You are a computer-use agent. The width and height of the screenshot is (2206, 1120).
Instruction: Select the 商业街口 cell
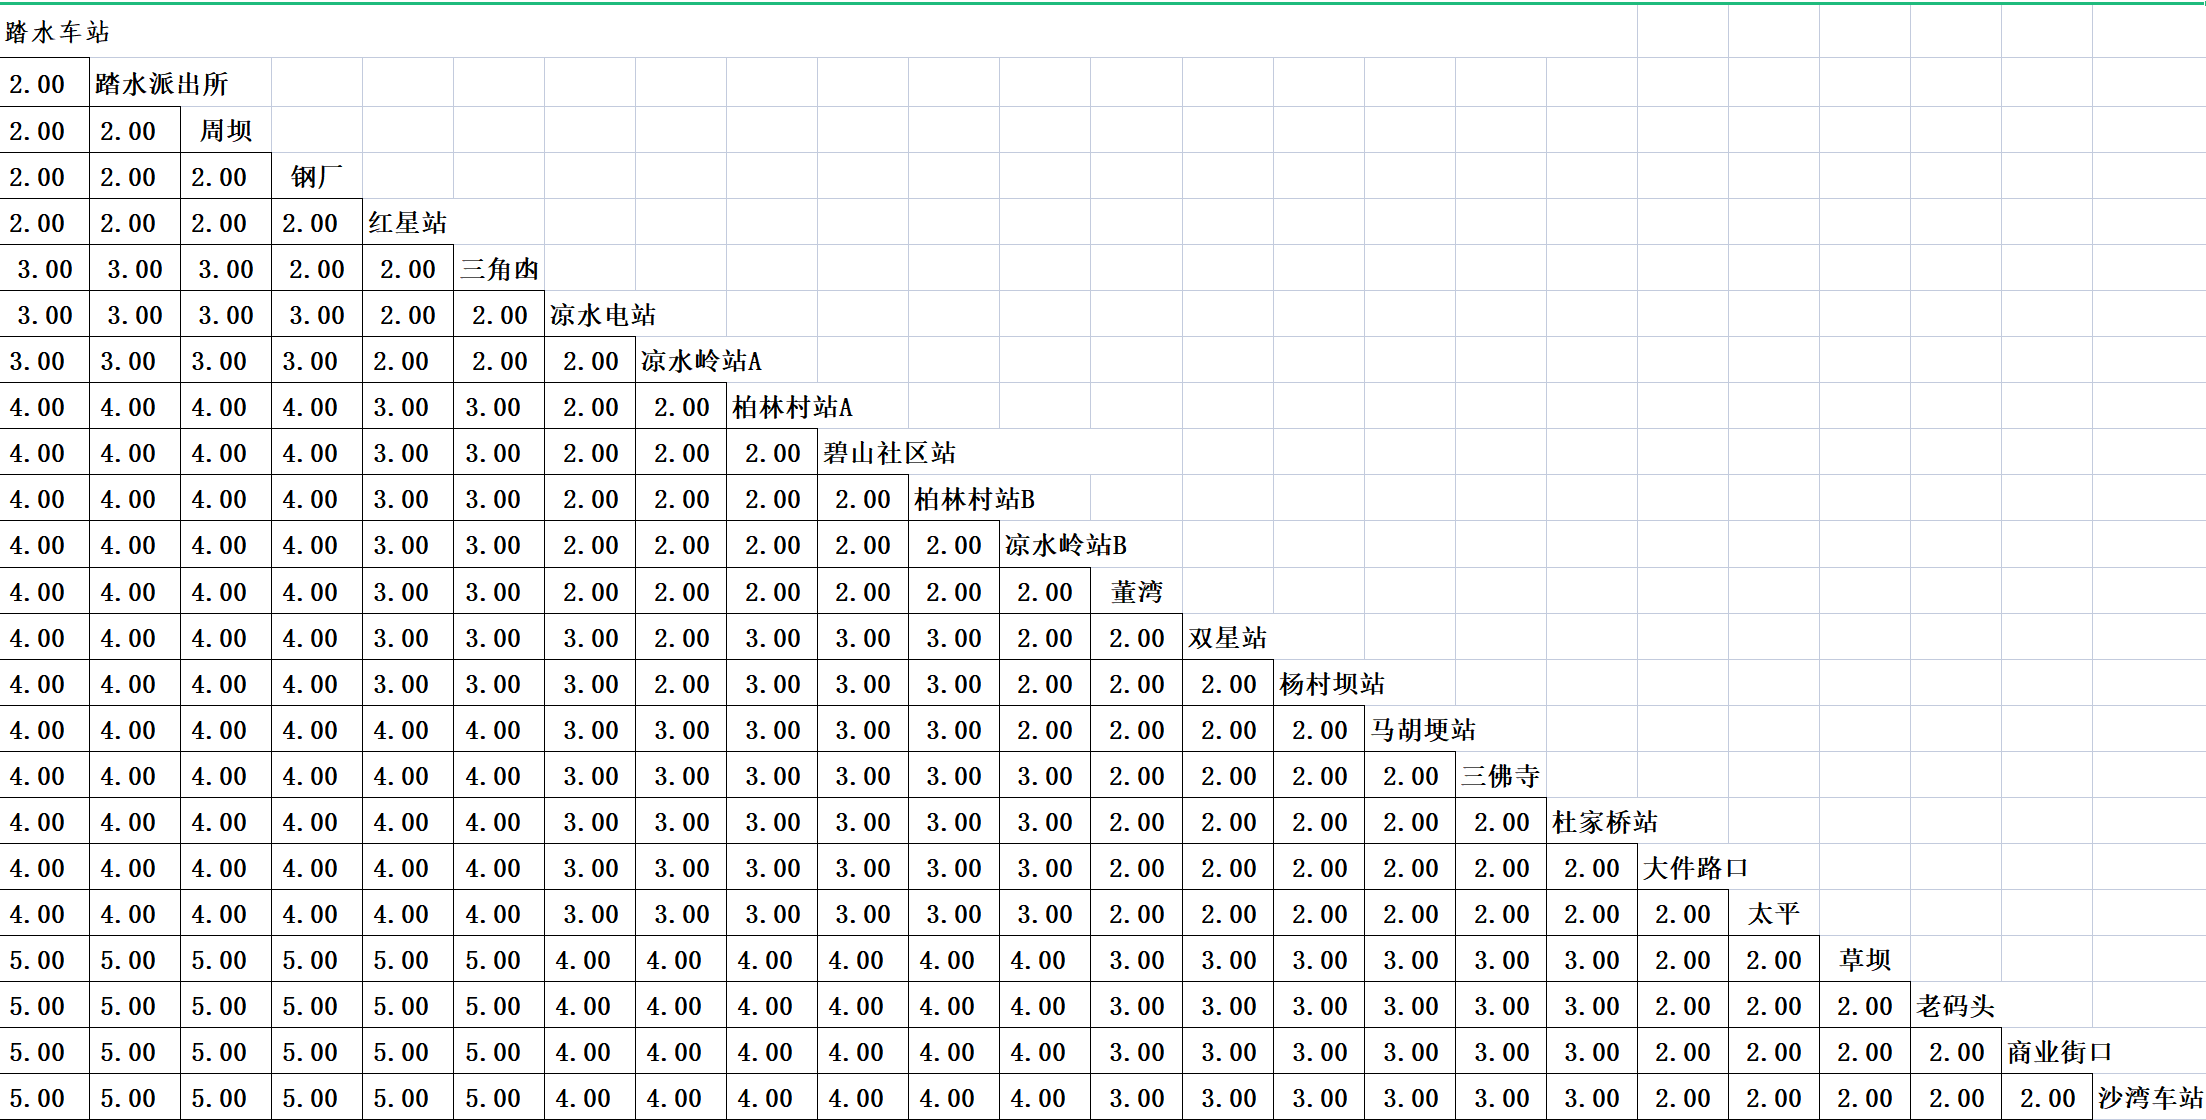[2060, 1051]
